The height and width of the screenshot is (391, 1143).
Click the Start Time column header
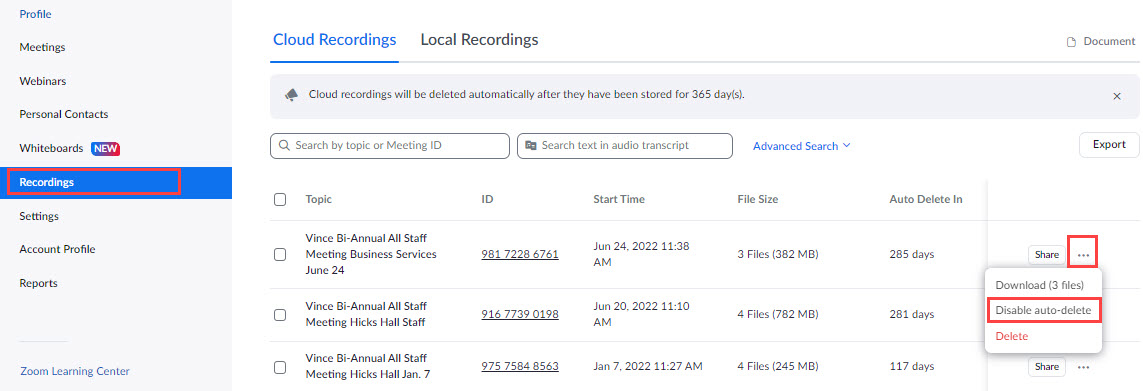pos(619,199)
